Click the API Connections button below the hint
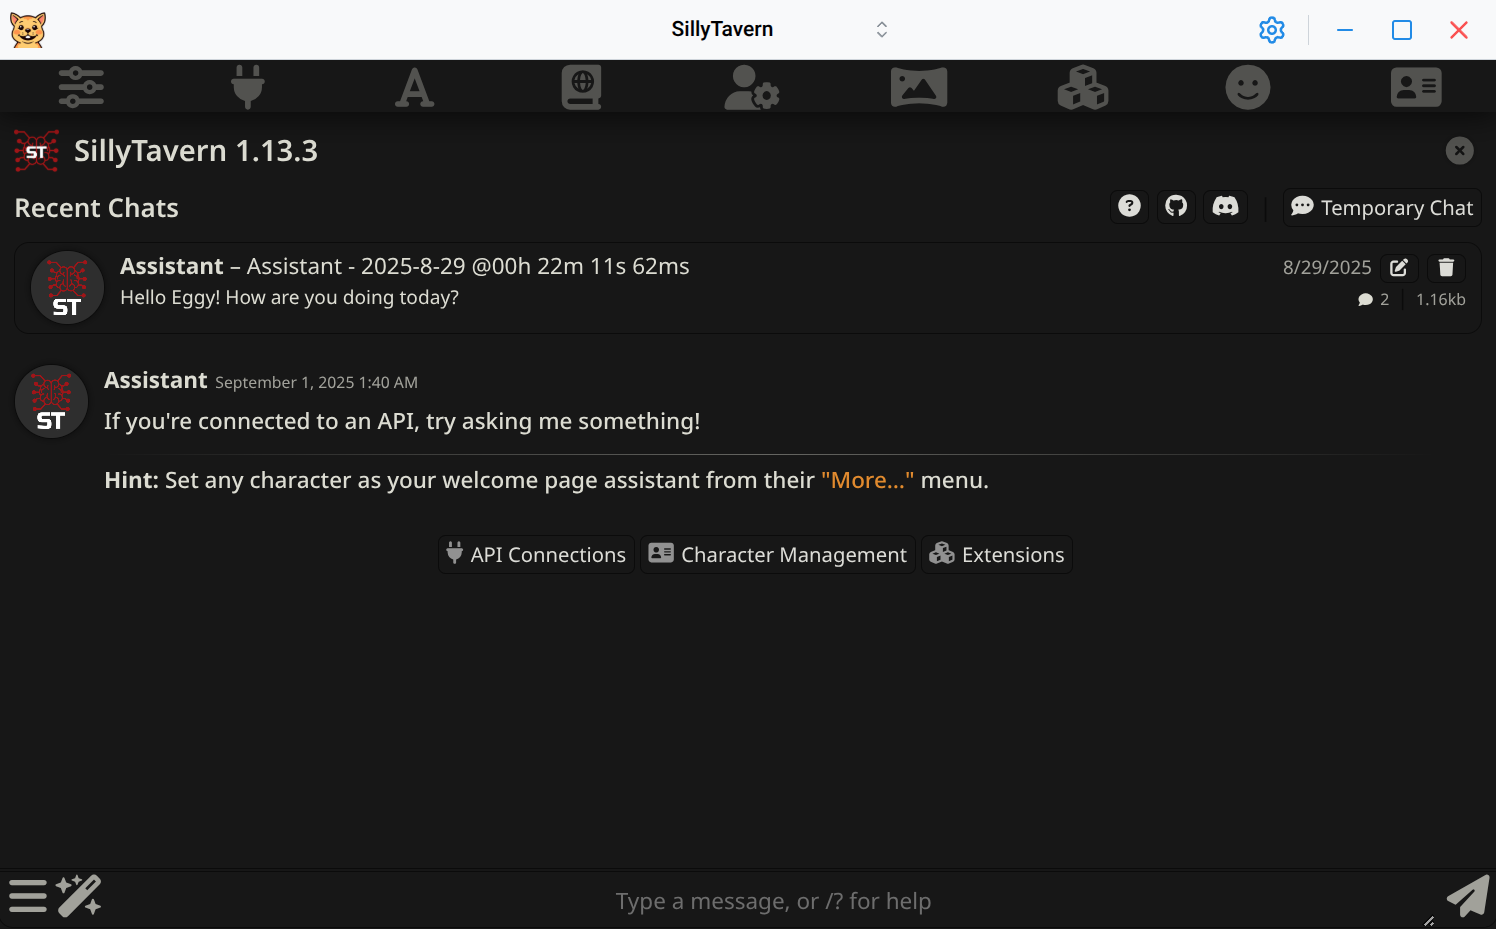Screen dimensions: 1496x929 pyautogui.click(x=536, y=554)
